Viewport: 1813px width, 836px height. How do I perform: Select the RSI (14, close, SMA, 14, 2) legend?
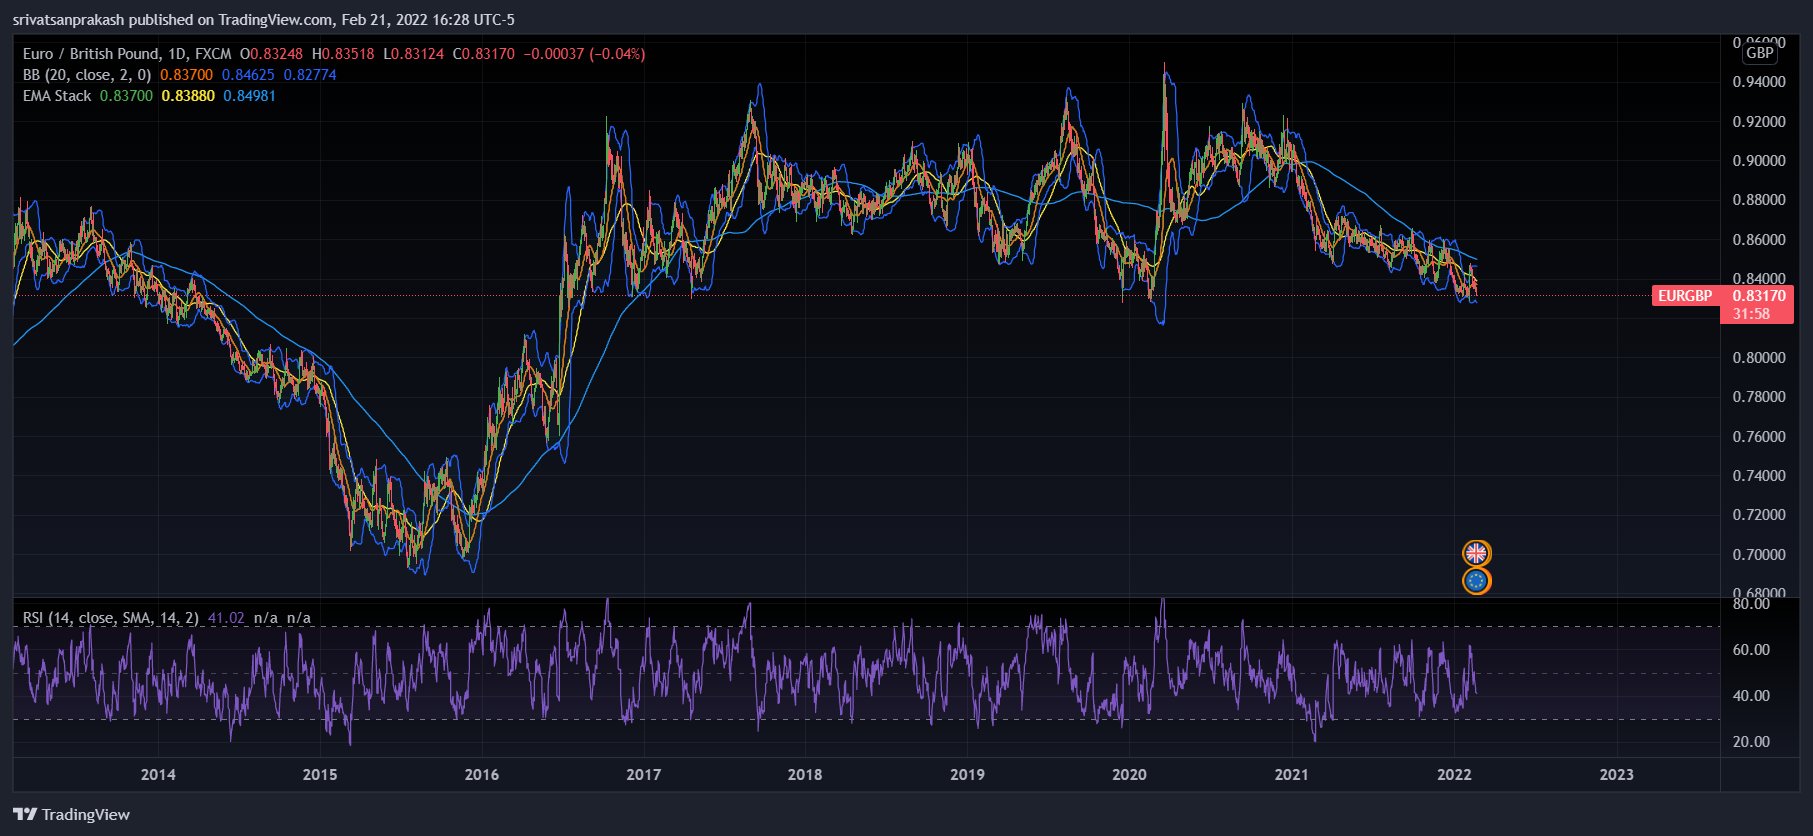pyautogui.click(x=111, y=618)
